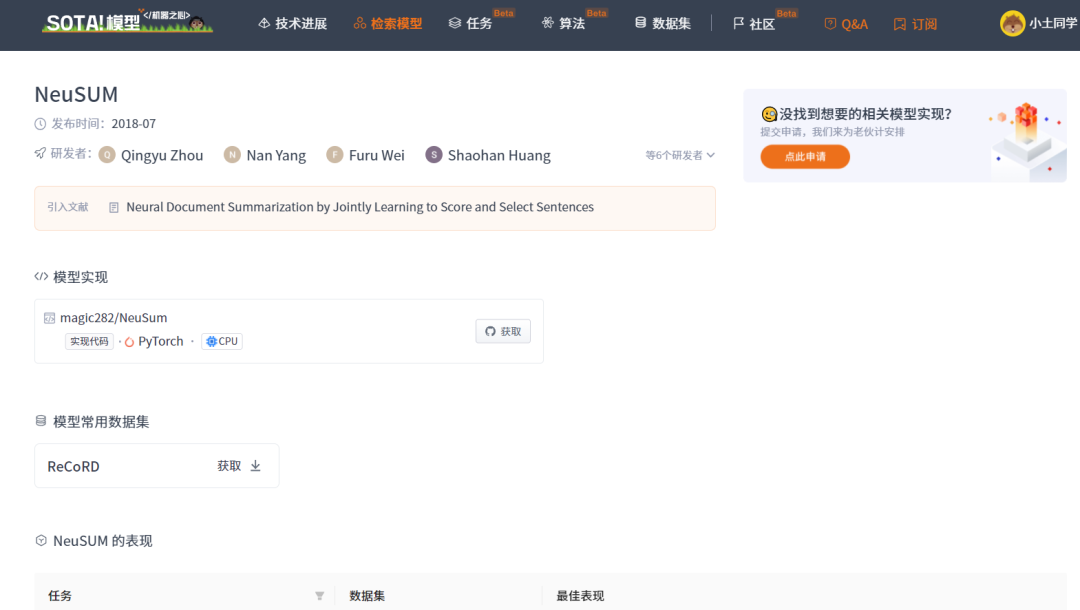The height and width of the screenshot is (610, 1080).
Task: Click Qingyu Zhou's avatar circle
Action: click(107, 155)
